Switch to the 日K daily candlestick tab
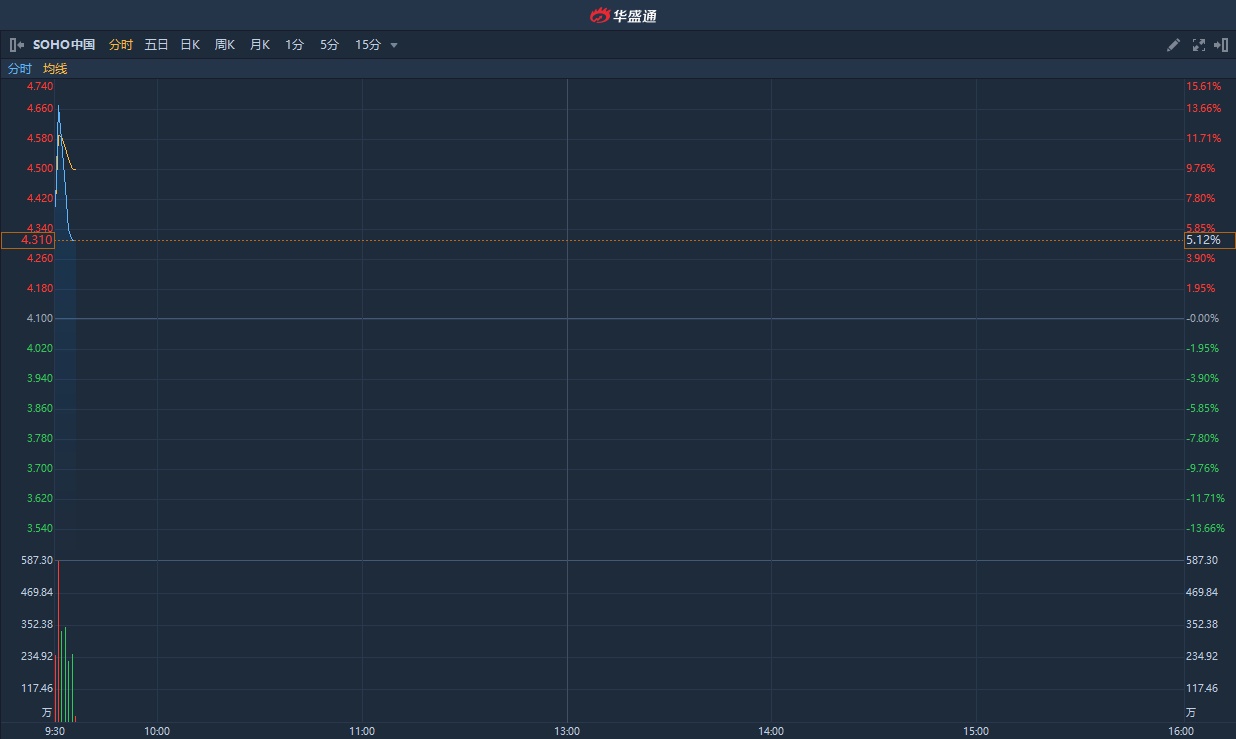Image resolution: width=1236 pixels, height=739 pixels. [190, 45]
